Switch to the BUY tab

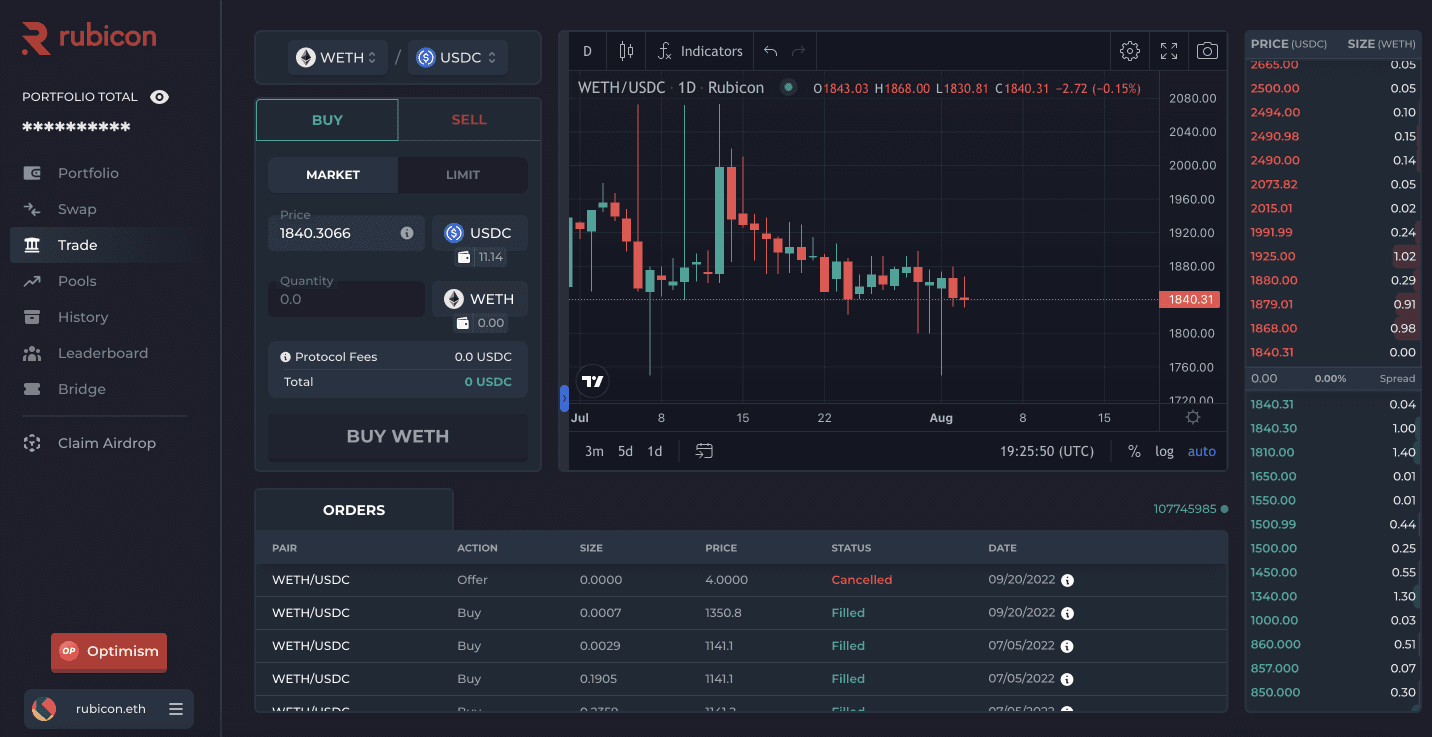(x=327, y=120)
